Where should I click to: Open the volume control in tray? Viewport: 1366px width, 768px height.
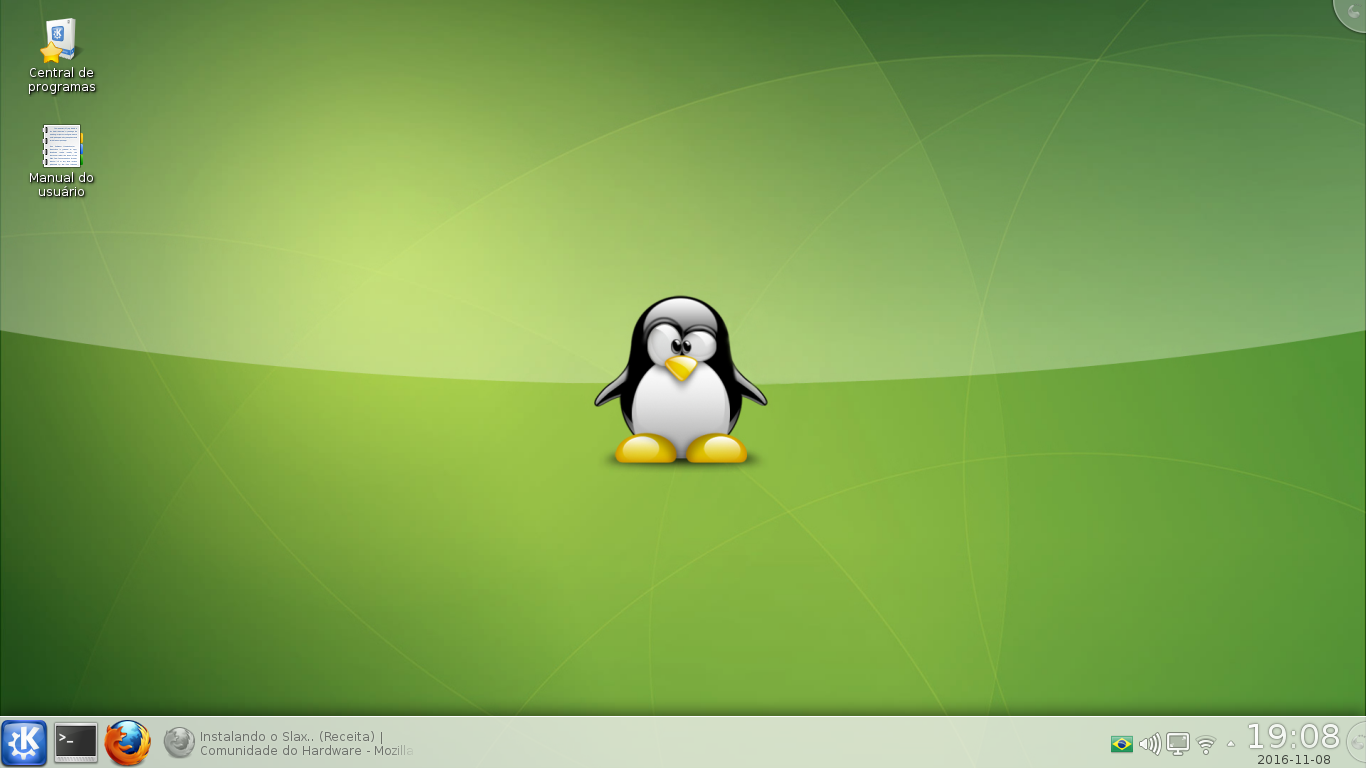click(x=1150, y=744)
